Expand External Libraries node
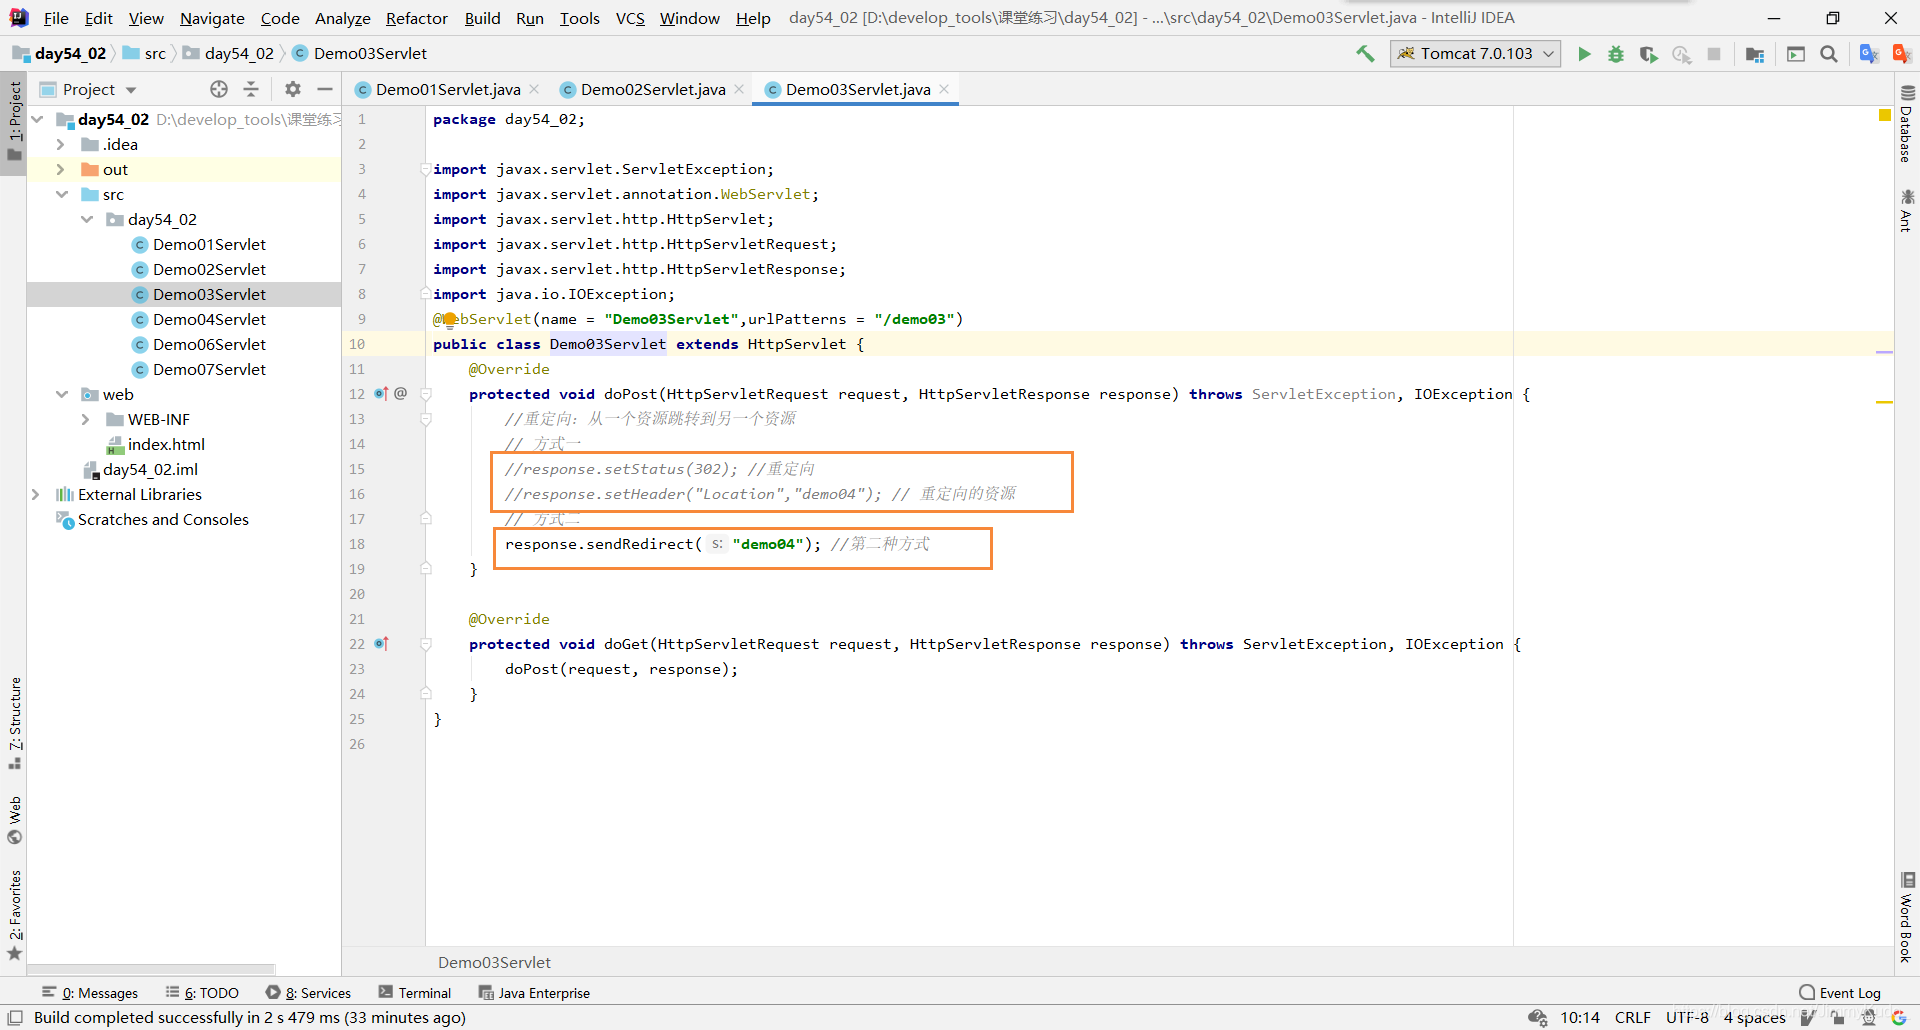 pos(35,494)
